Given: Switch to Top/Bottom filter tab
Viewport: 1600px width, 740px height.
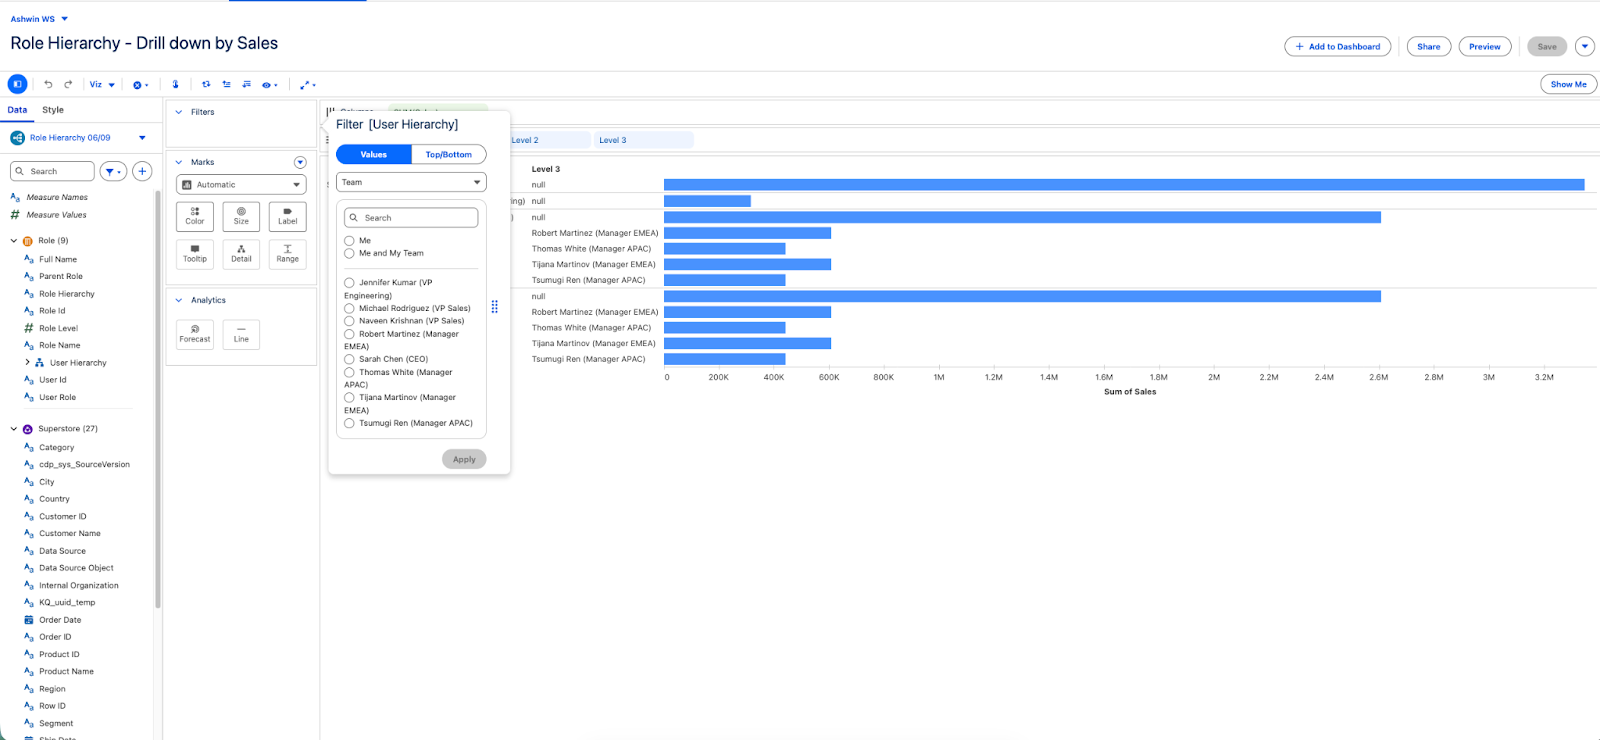Looking at the screenshot, I should tap(449, 155).
